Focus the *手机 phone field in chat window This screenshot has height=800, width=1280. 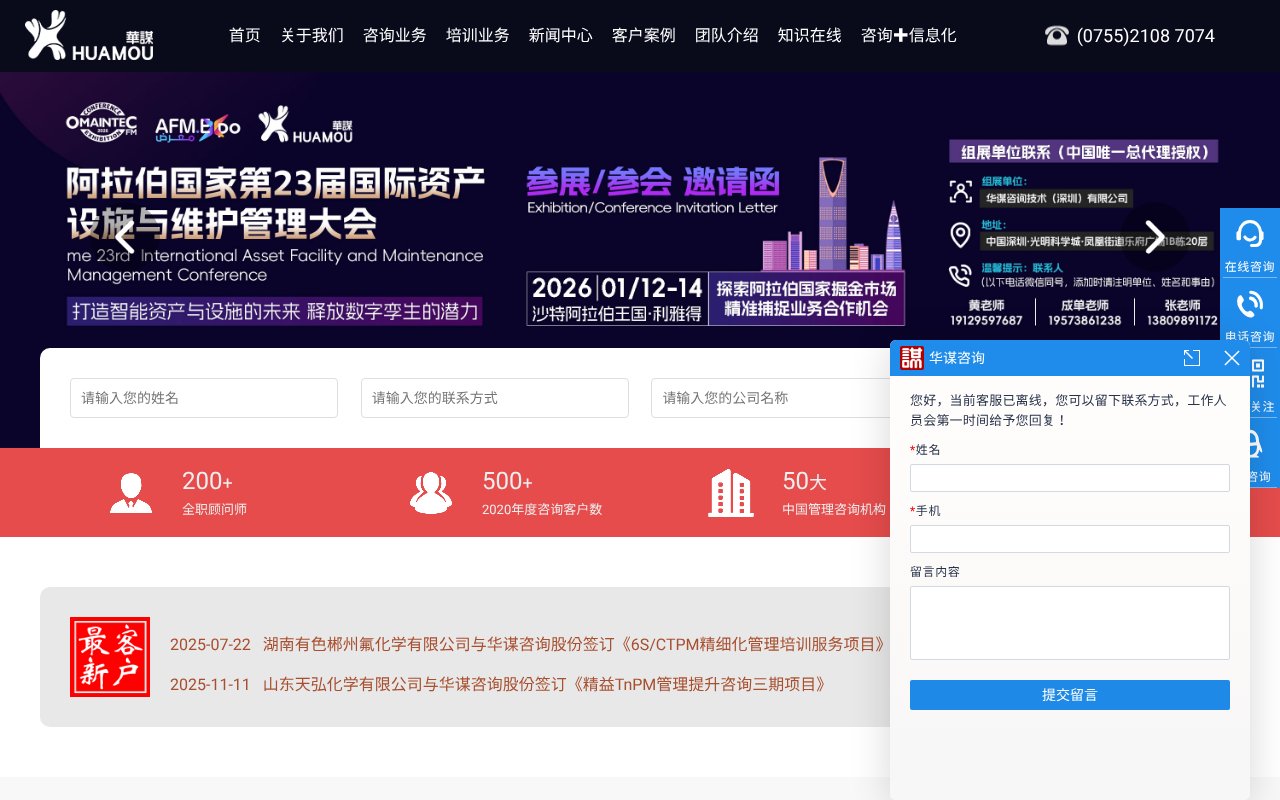pyautogui.click(x=1069, y=538)
